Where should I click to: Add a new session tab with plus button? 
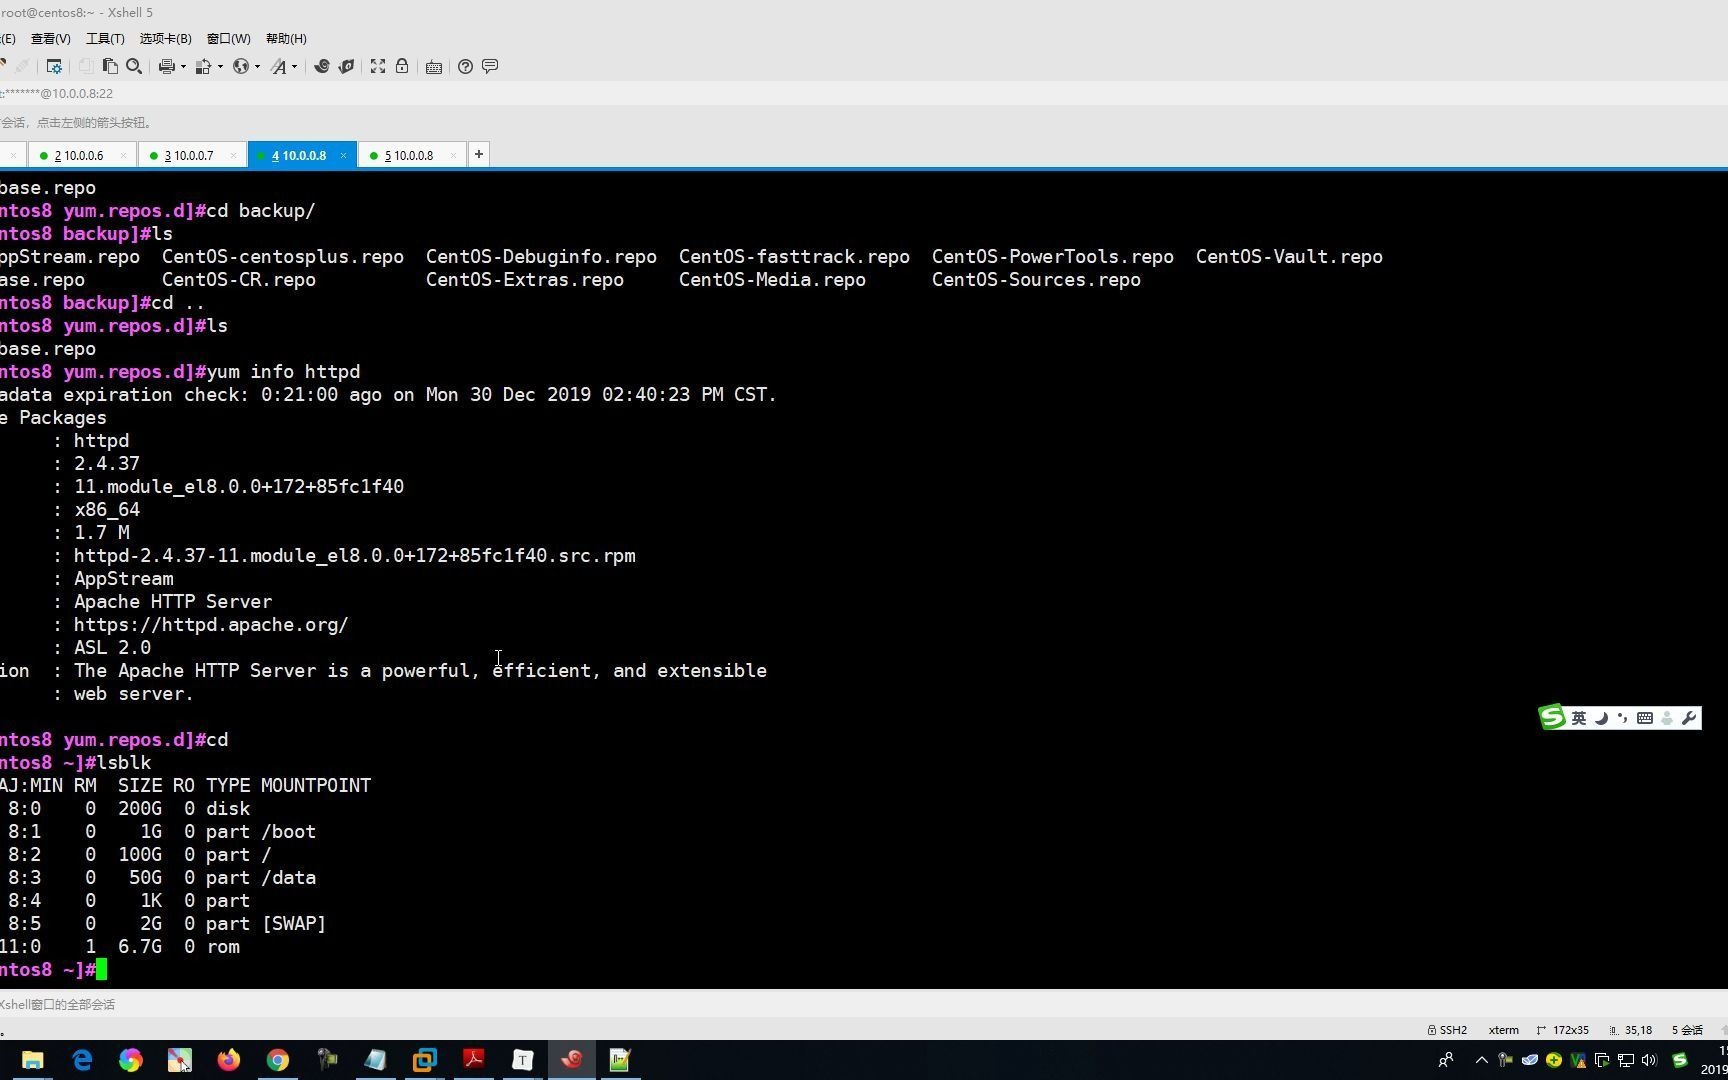tap(479, 154)
